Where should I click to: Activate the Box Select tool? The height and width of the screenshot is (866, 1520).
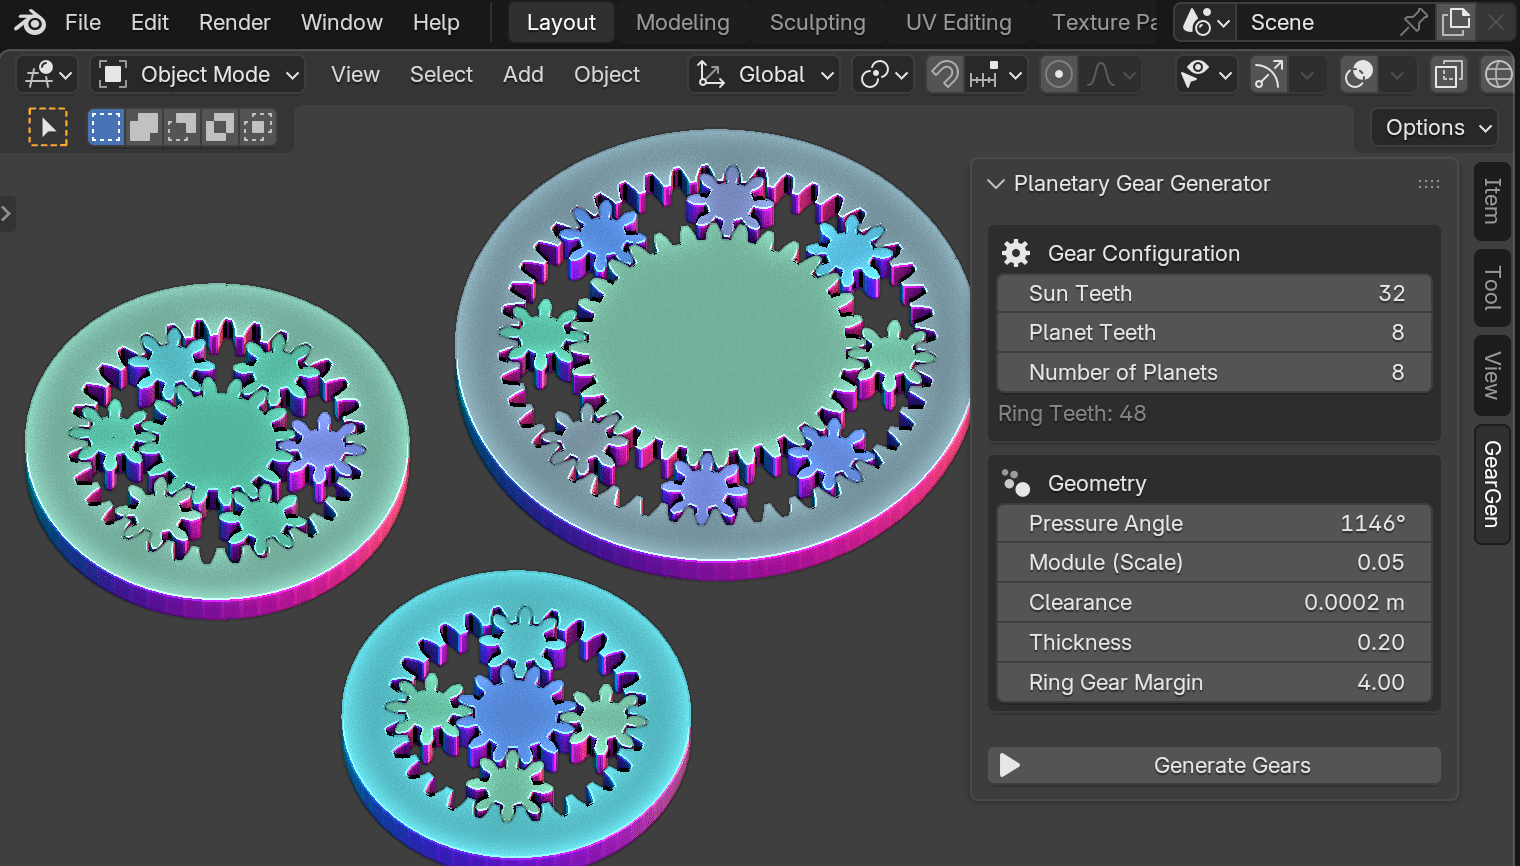tap(105, 127)
